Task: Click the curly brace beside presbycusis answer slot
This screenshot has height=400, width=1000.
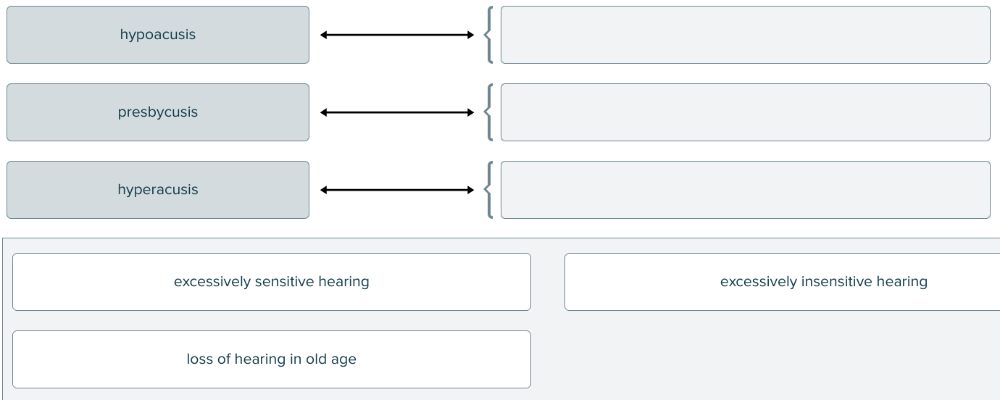Action: tap(488, 112)
